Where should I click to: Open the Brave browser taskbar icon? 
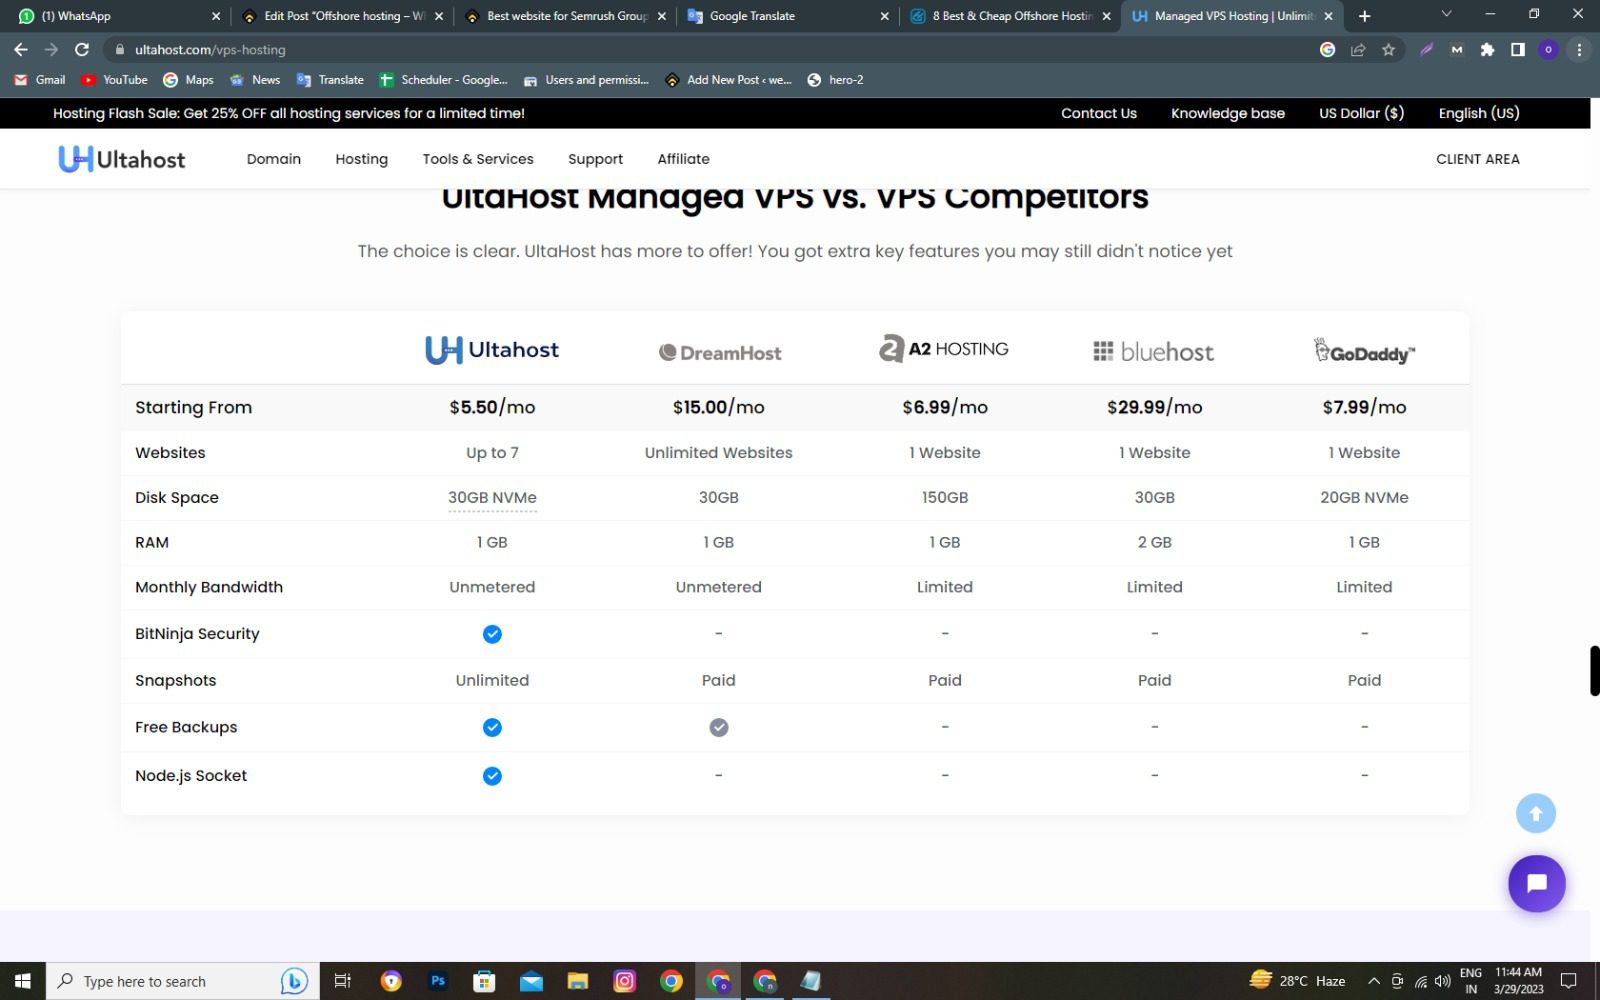(391, 981)
